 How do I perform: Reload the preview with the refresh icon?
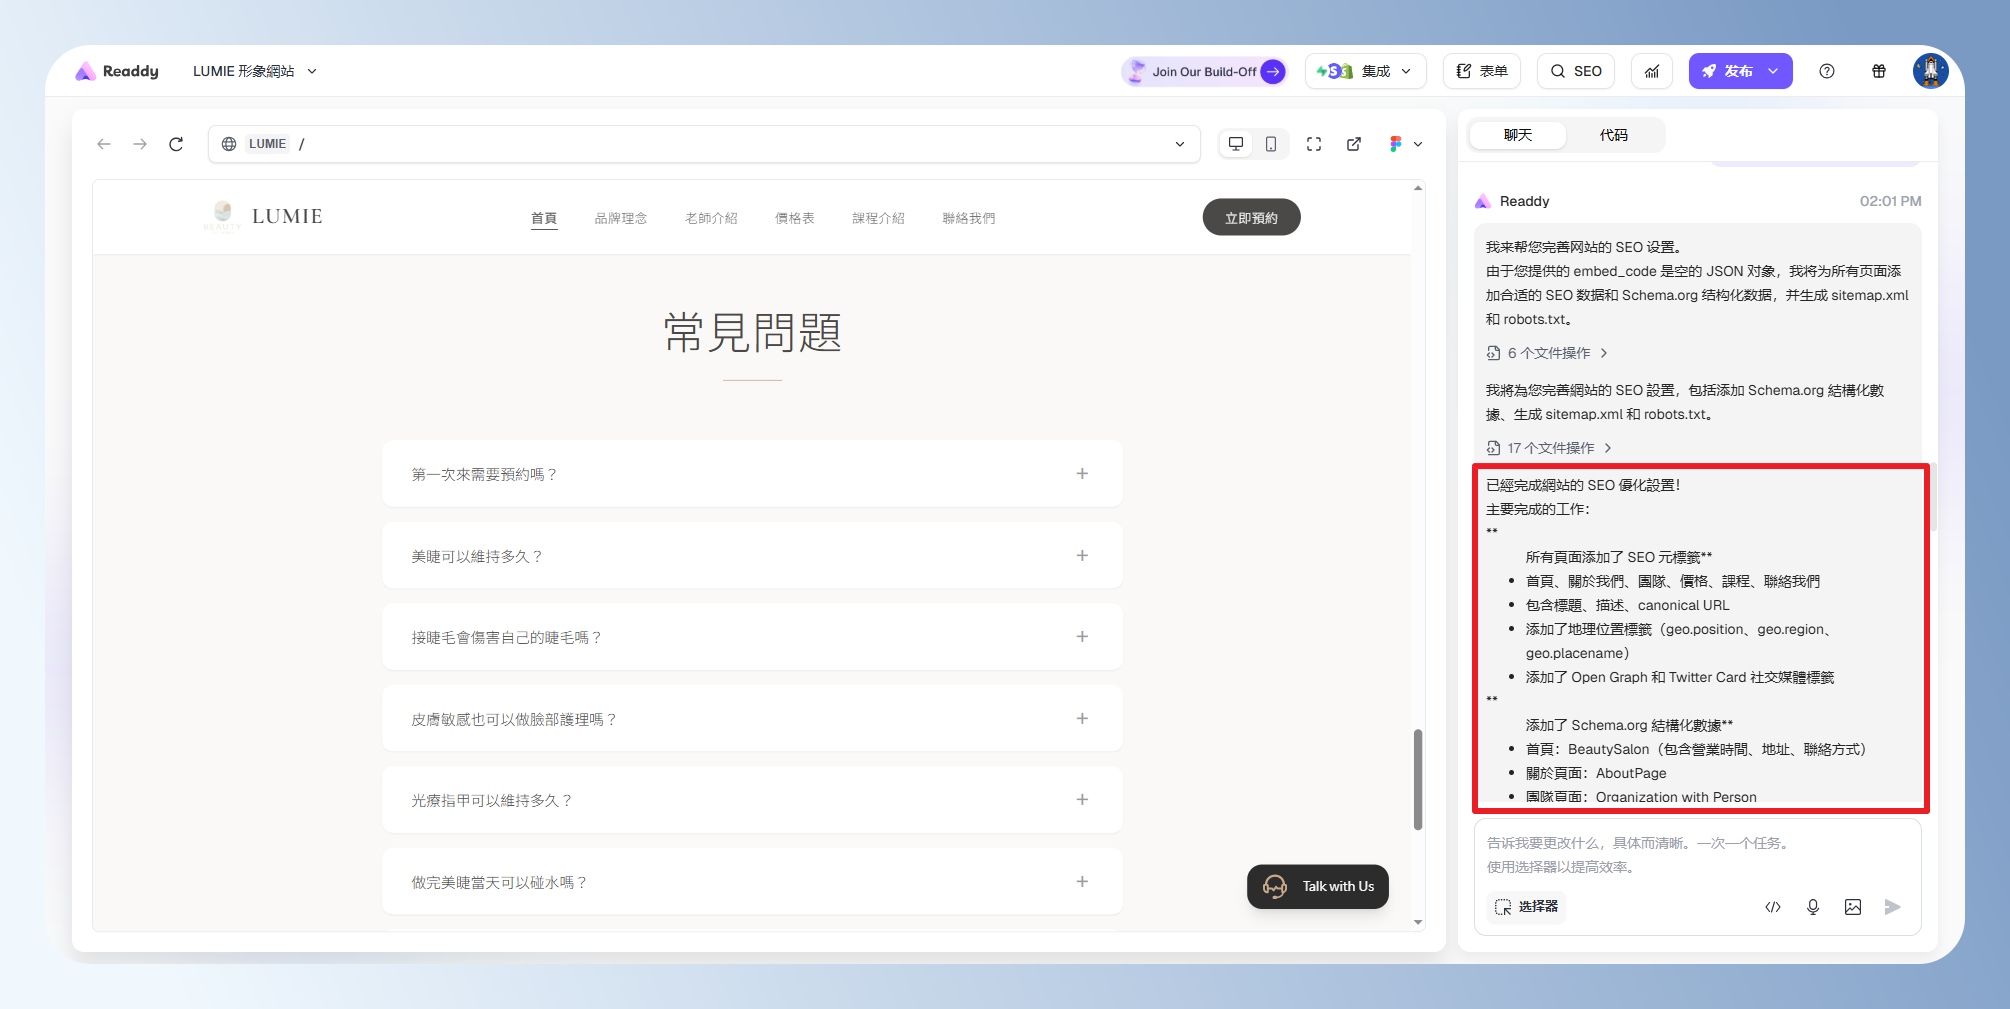click(176, 144)
